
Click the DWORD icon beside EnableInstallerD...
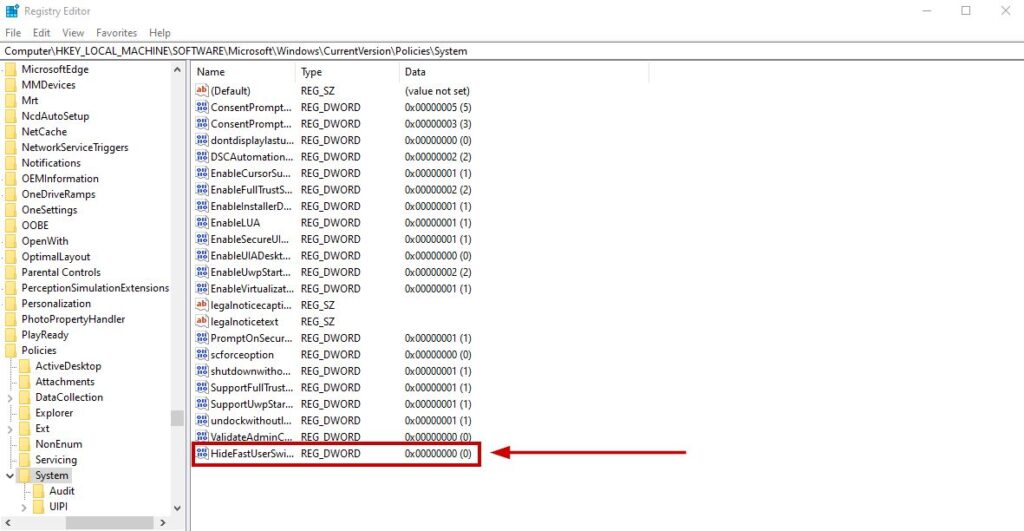click(x=202, y=206)
